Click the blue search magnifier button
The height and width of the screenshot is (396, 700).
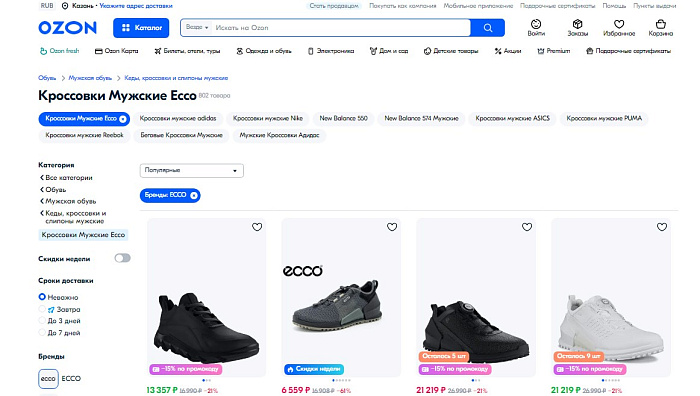point(488,28)
